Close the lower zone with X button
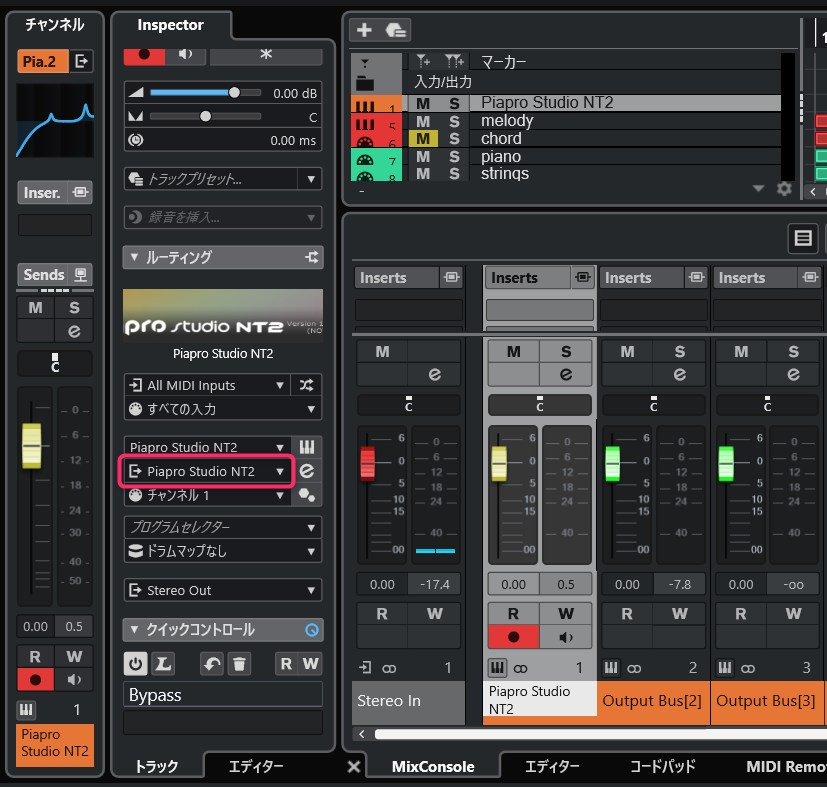 coord(354,766)
